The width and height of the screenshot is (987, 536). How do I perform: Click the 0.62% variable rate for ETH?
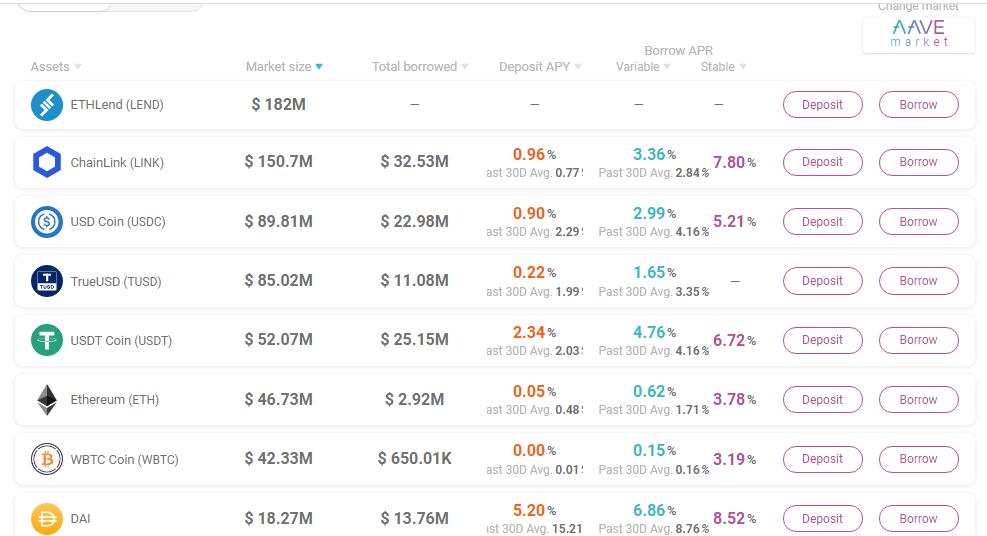654,391
